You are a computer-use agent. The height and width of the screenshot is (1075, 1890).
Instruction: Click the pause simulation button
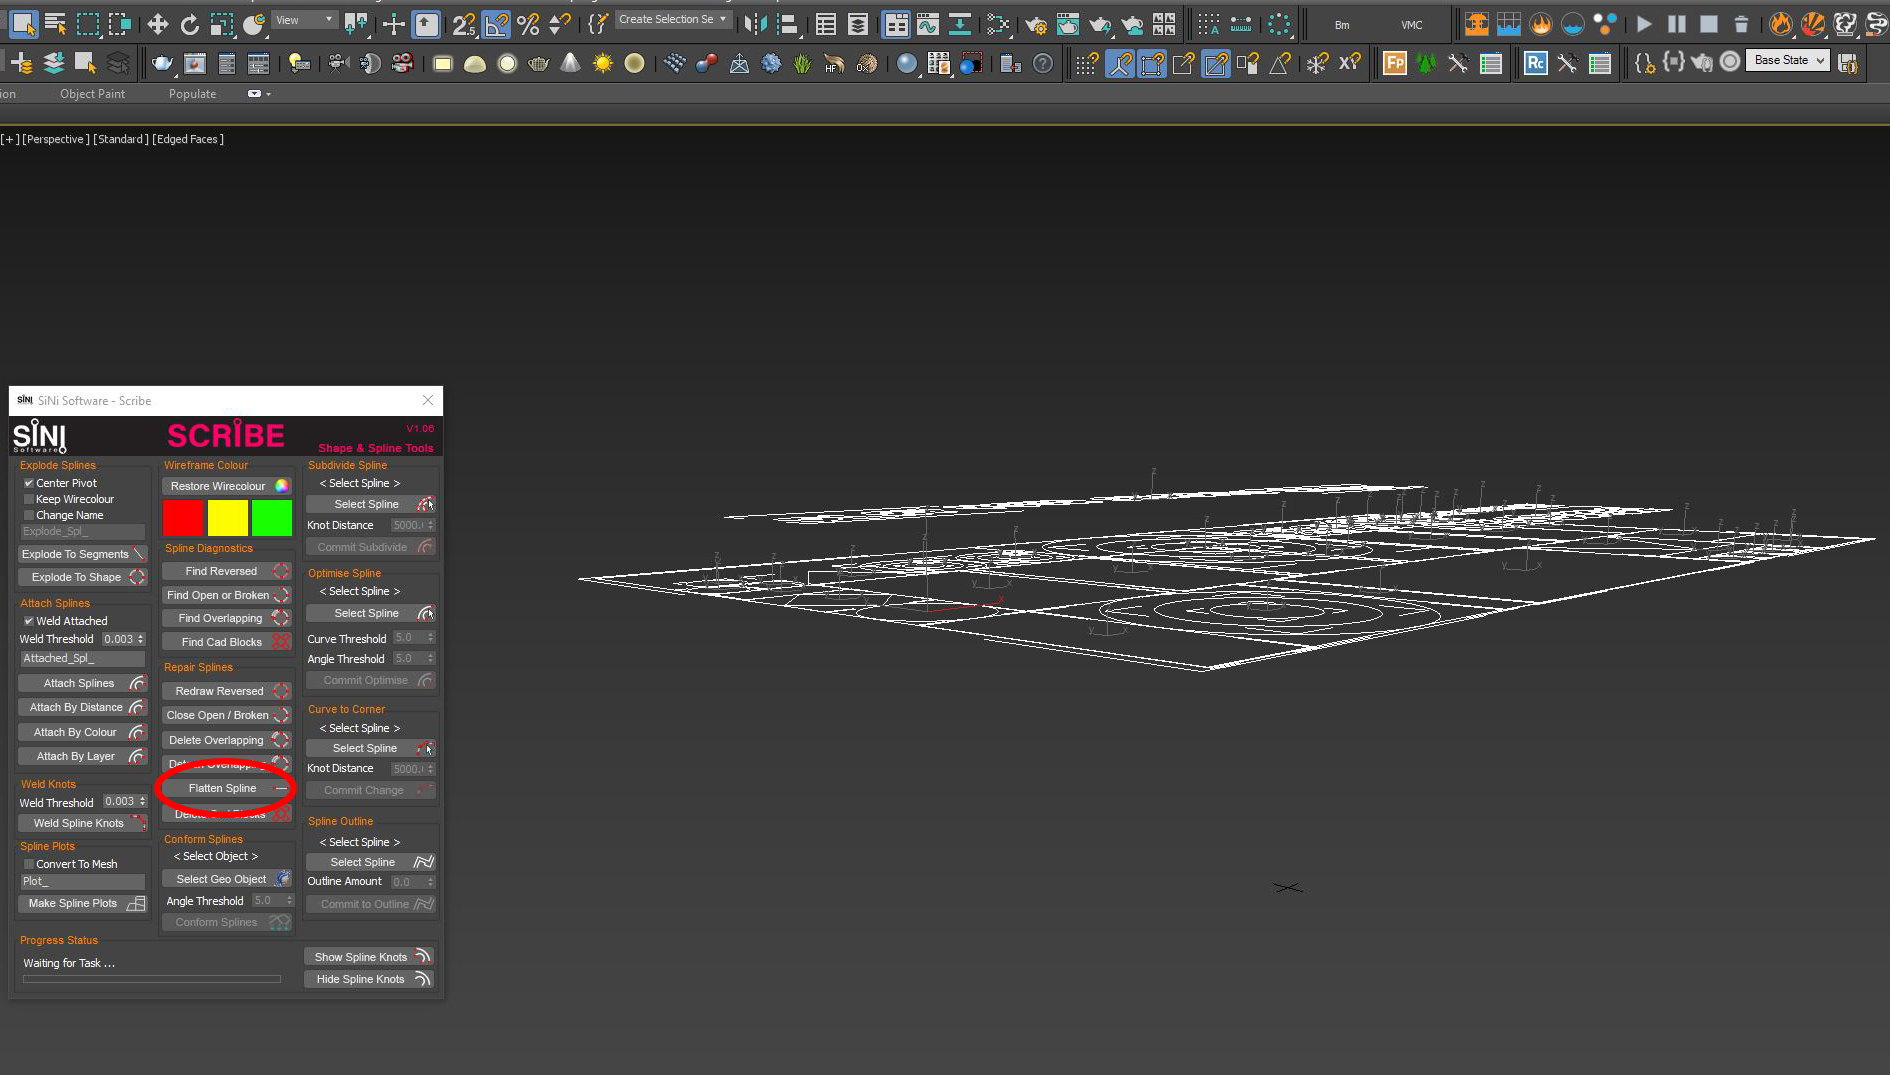1676,23
